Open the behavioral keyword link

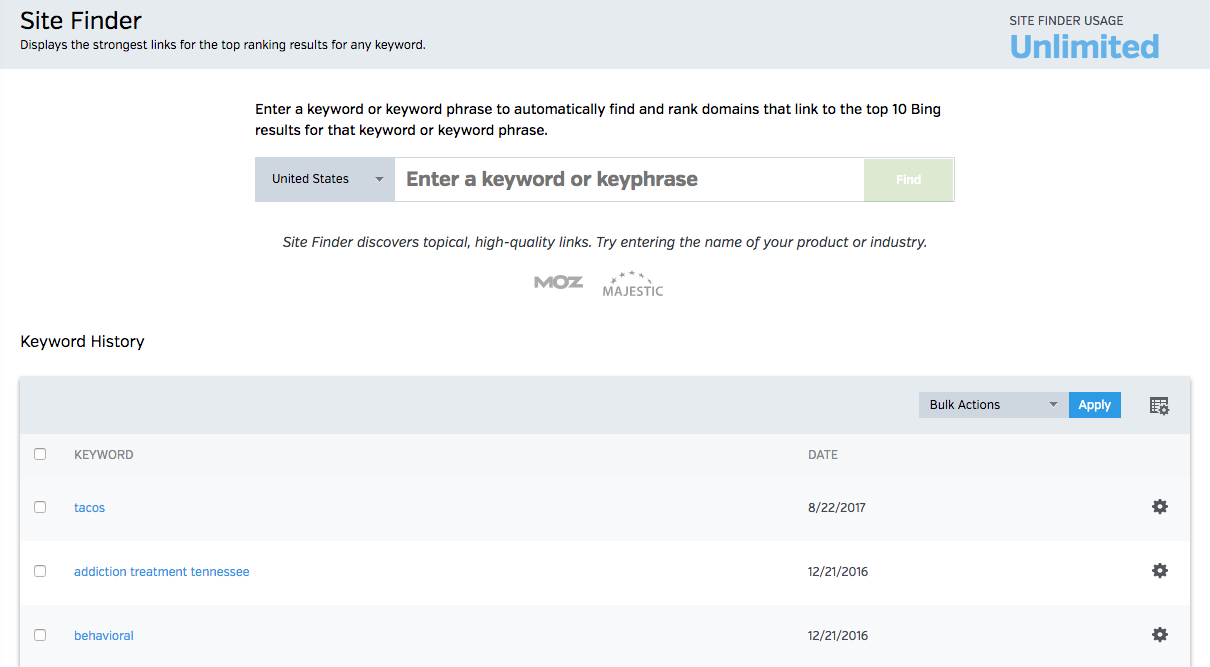[104, 636]
